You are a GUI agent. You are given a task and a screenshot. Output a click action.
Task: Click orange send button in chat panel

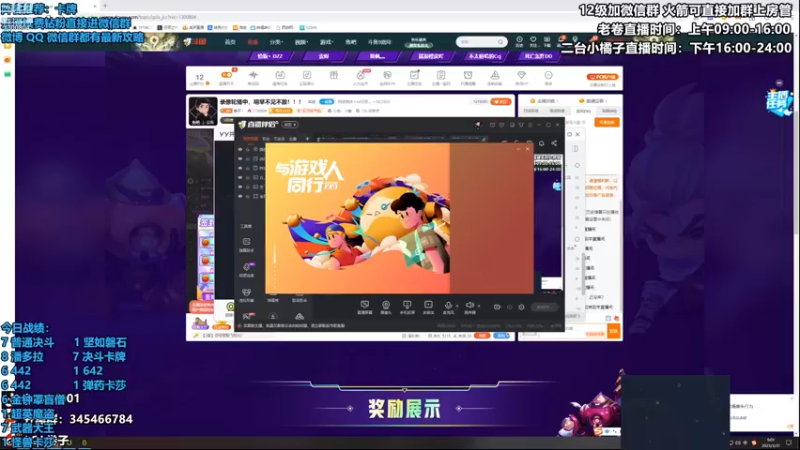point(613,331)
